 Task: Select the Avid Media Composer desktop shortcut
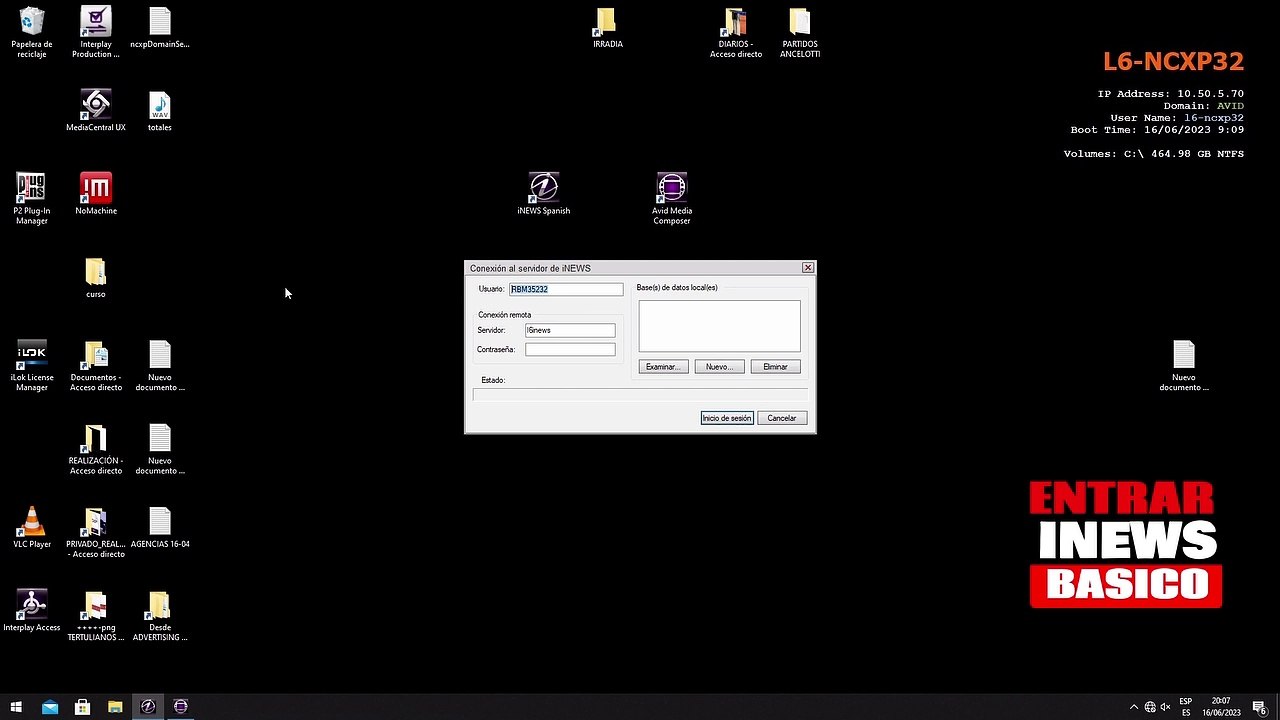(672, 198)
